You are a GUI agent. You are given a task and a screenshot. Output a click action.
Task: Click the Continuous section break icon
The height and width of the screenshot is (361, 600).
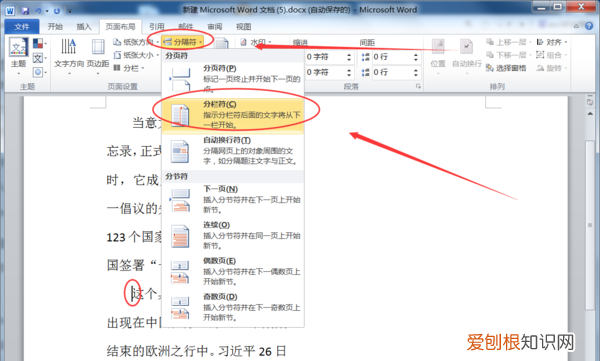(x=180, y=236)
